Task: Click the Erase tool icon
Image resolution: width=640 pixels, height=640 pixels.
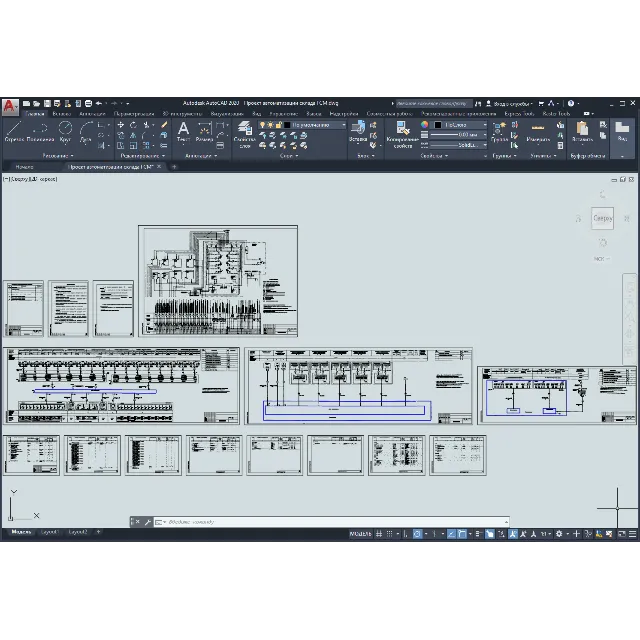Action: point(164,125)
